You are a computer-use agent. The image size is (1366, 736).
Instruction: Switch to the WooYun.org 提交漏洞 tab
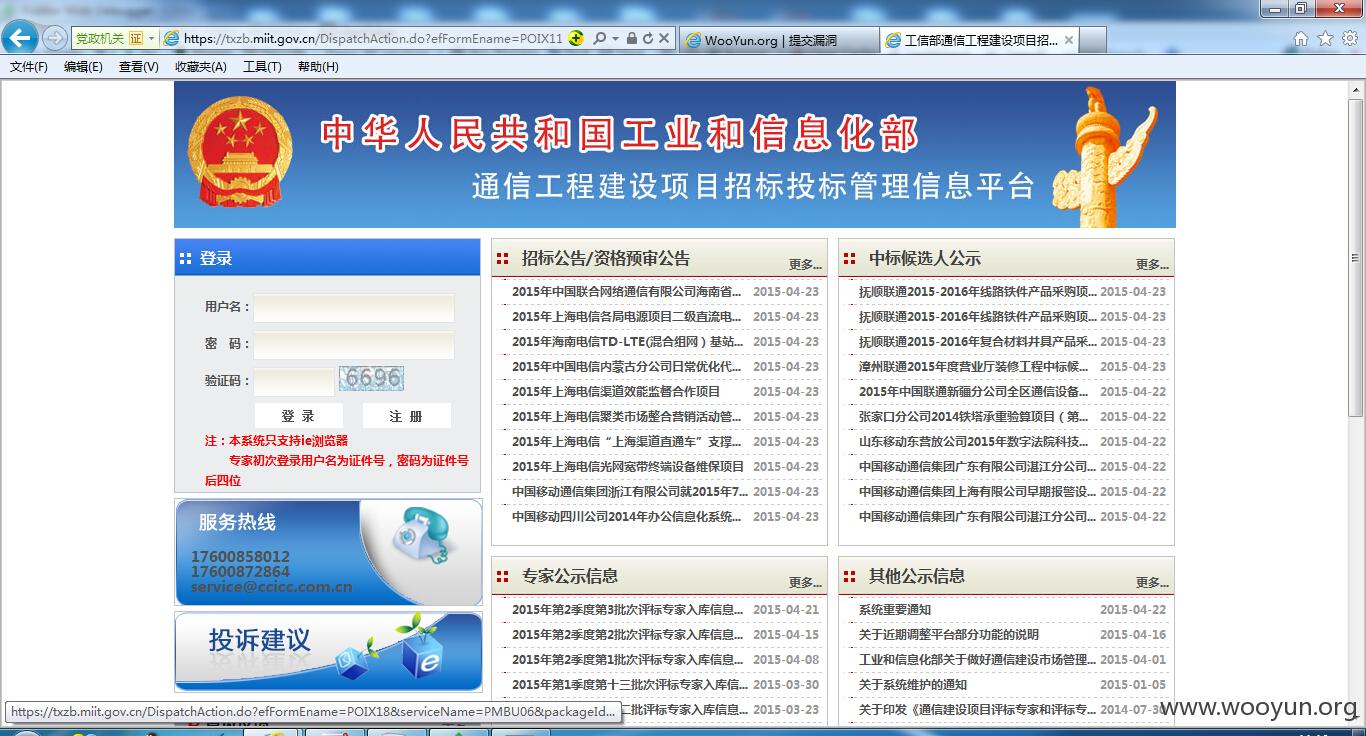780,40
